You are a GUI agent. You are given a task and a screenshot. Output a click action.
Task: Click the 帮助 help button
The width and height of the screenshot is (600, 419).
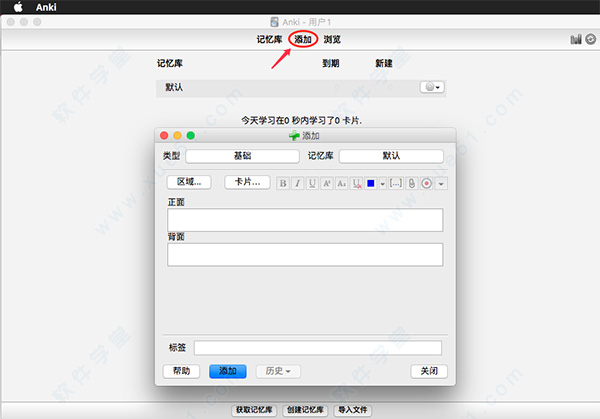click(181, 371)
